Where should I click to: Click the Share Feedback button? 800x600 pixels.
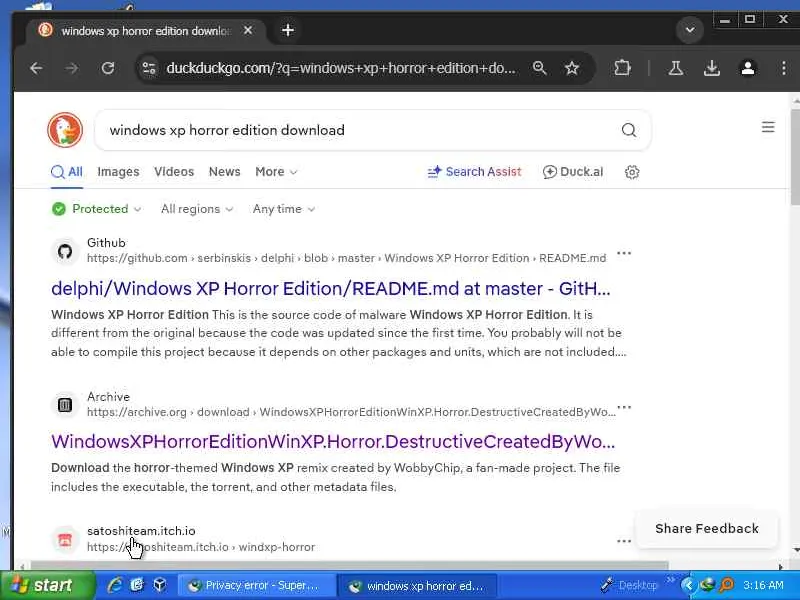click(x=707, y=529)
